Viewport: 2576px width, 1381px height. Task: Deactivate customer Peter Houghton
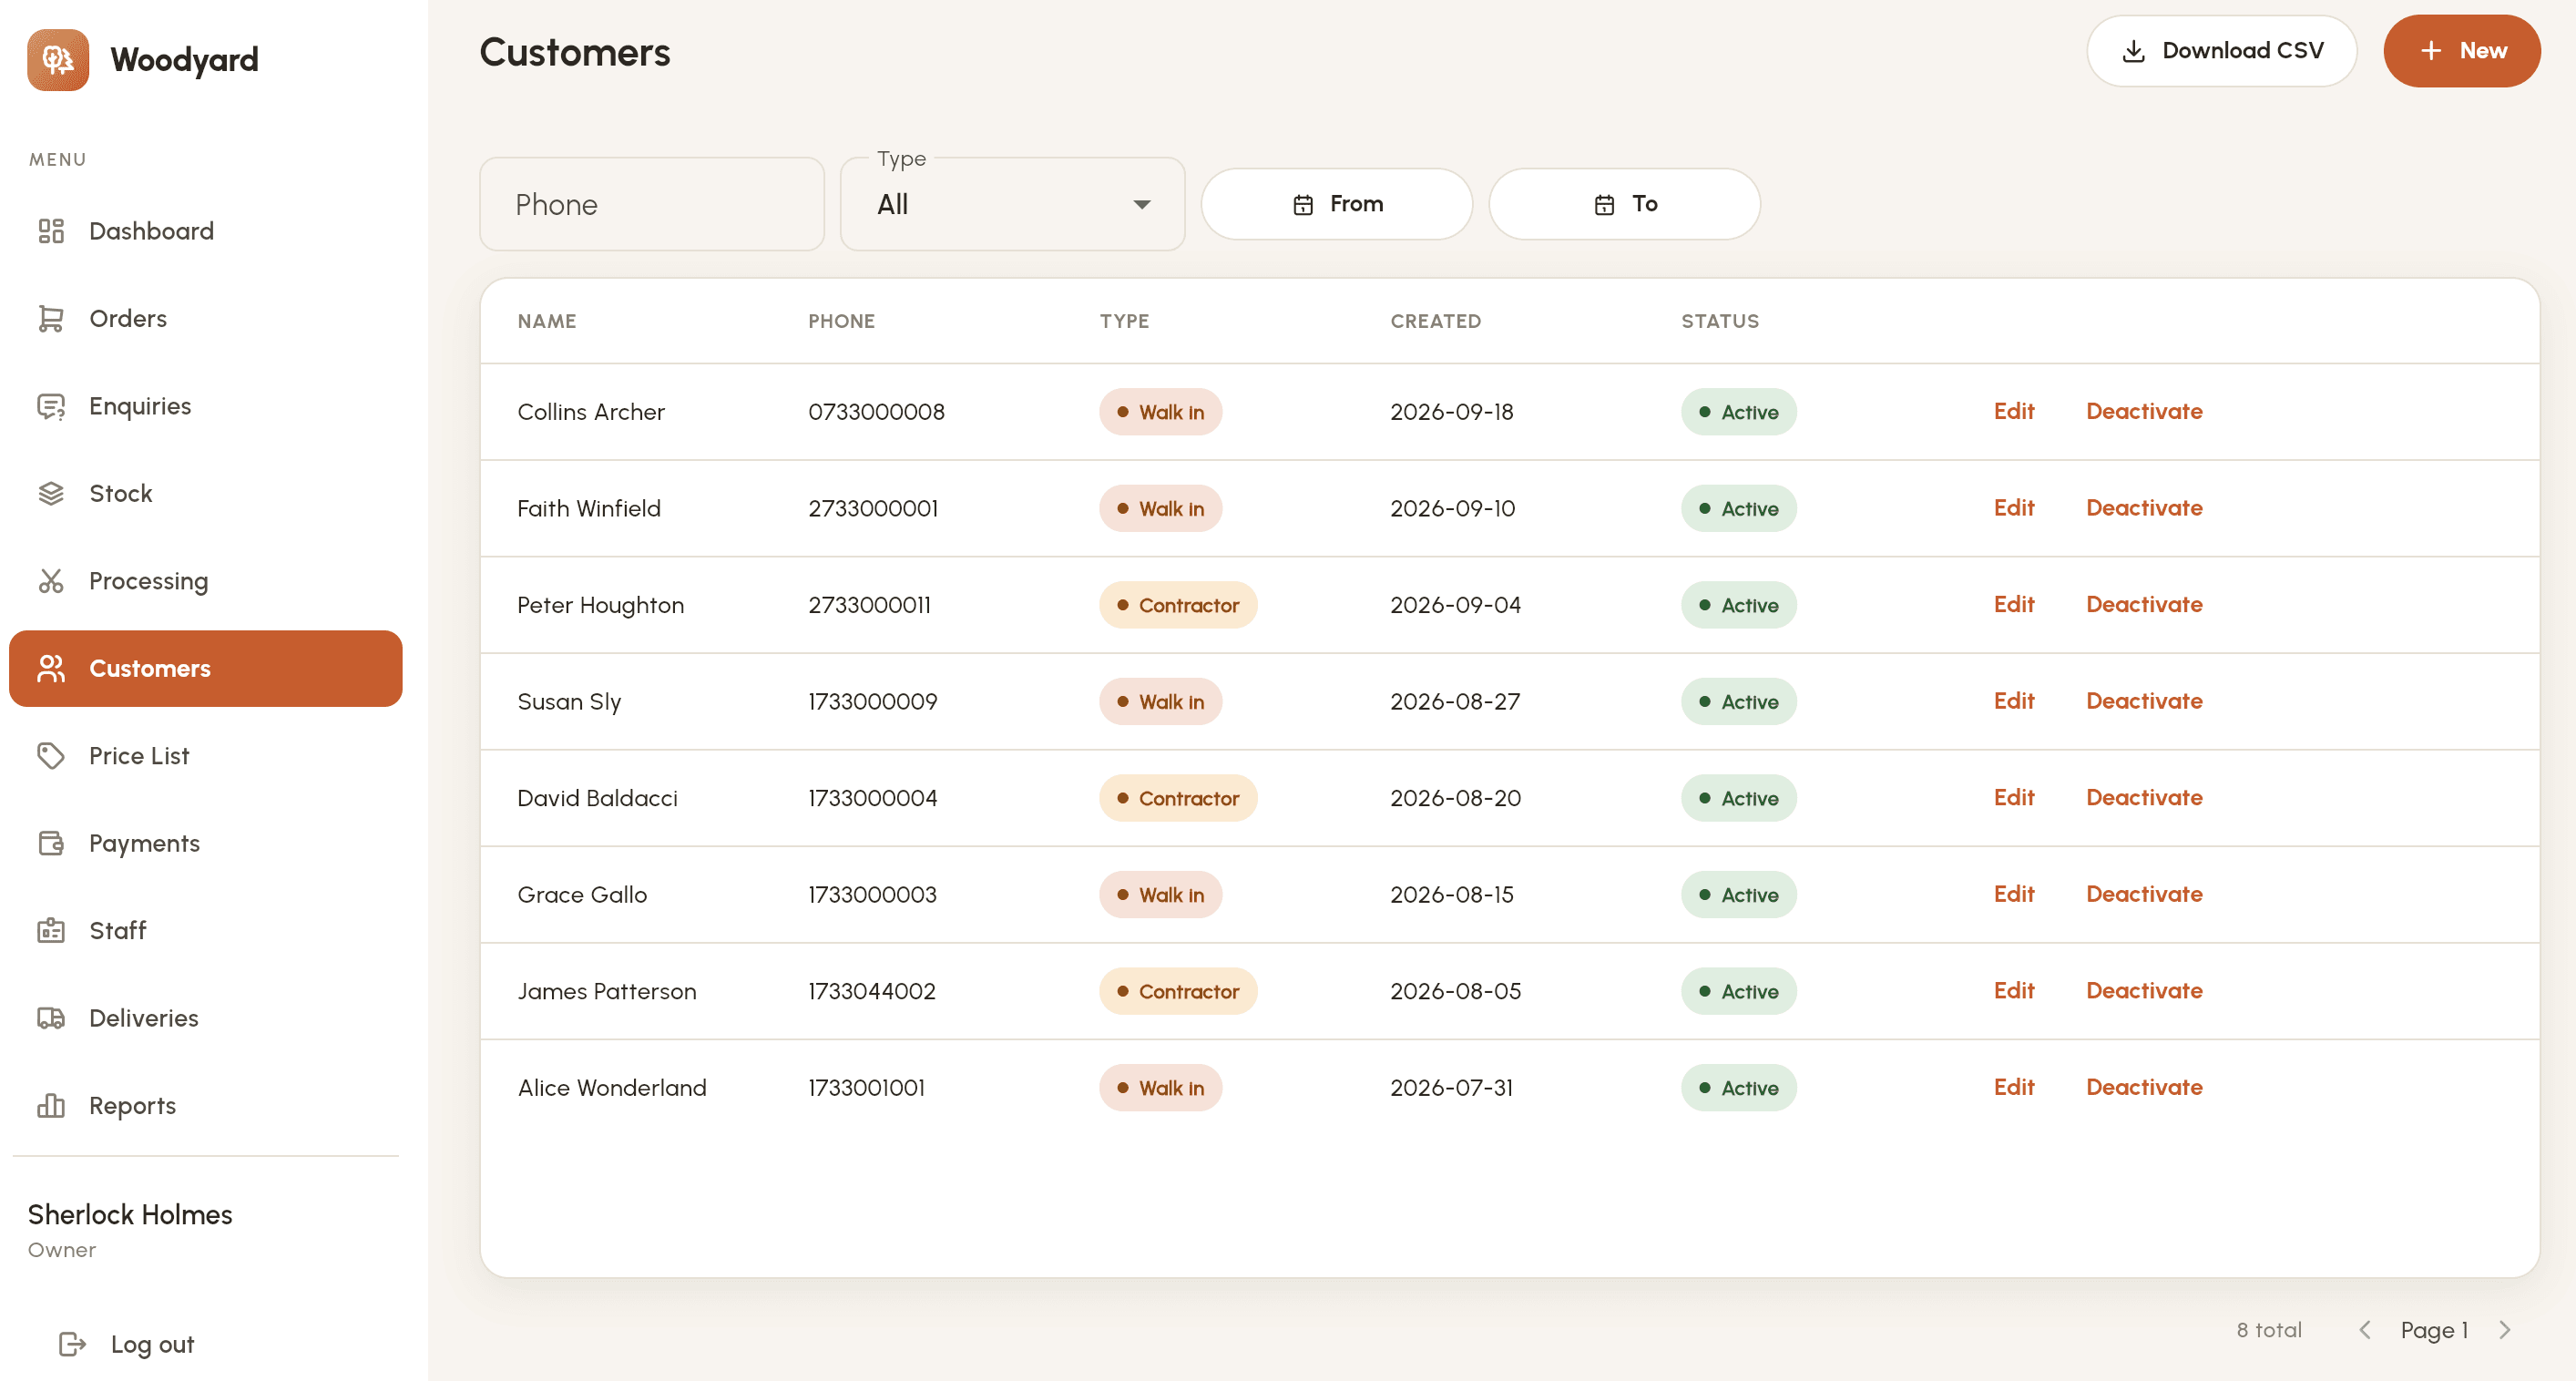point(2144,604)
